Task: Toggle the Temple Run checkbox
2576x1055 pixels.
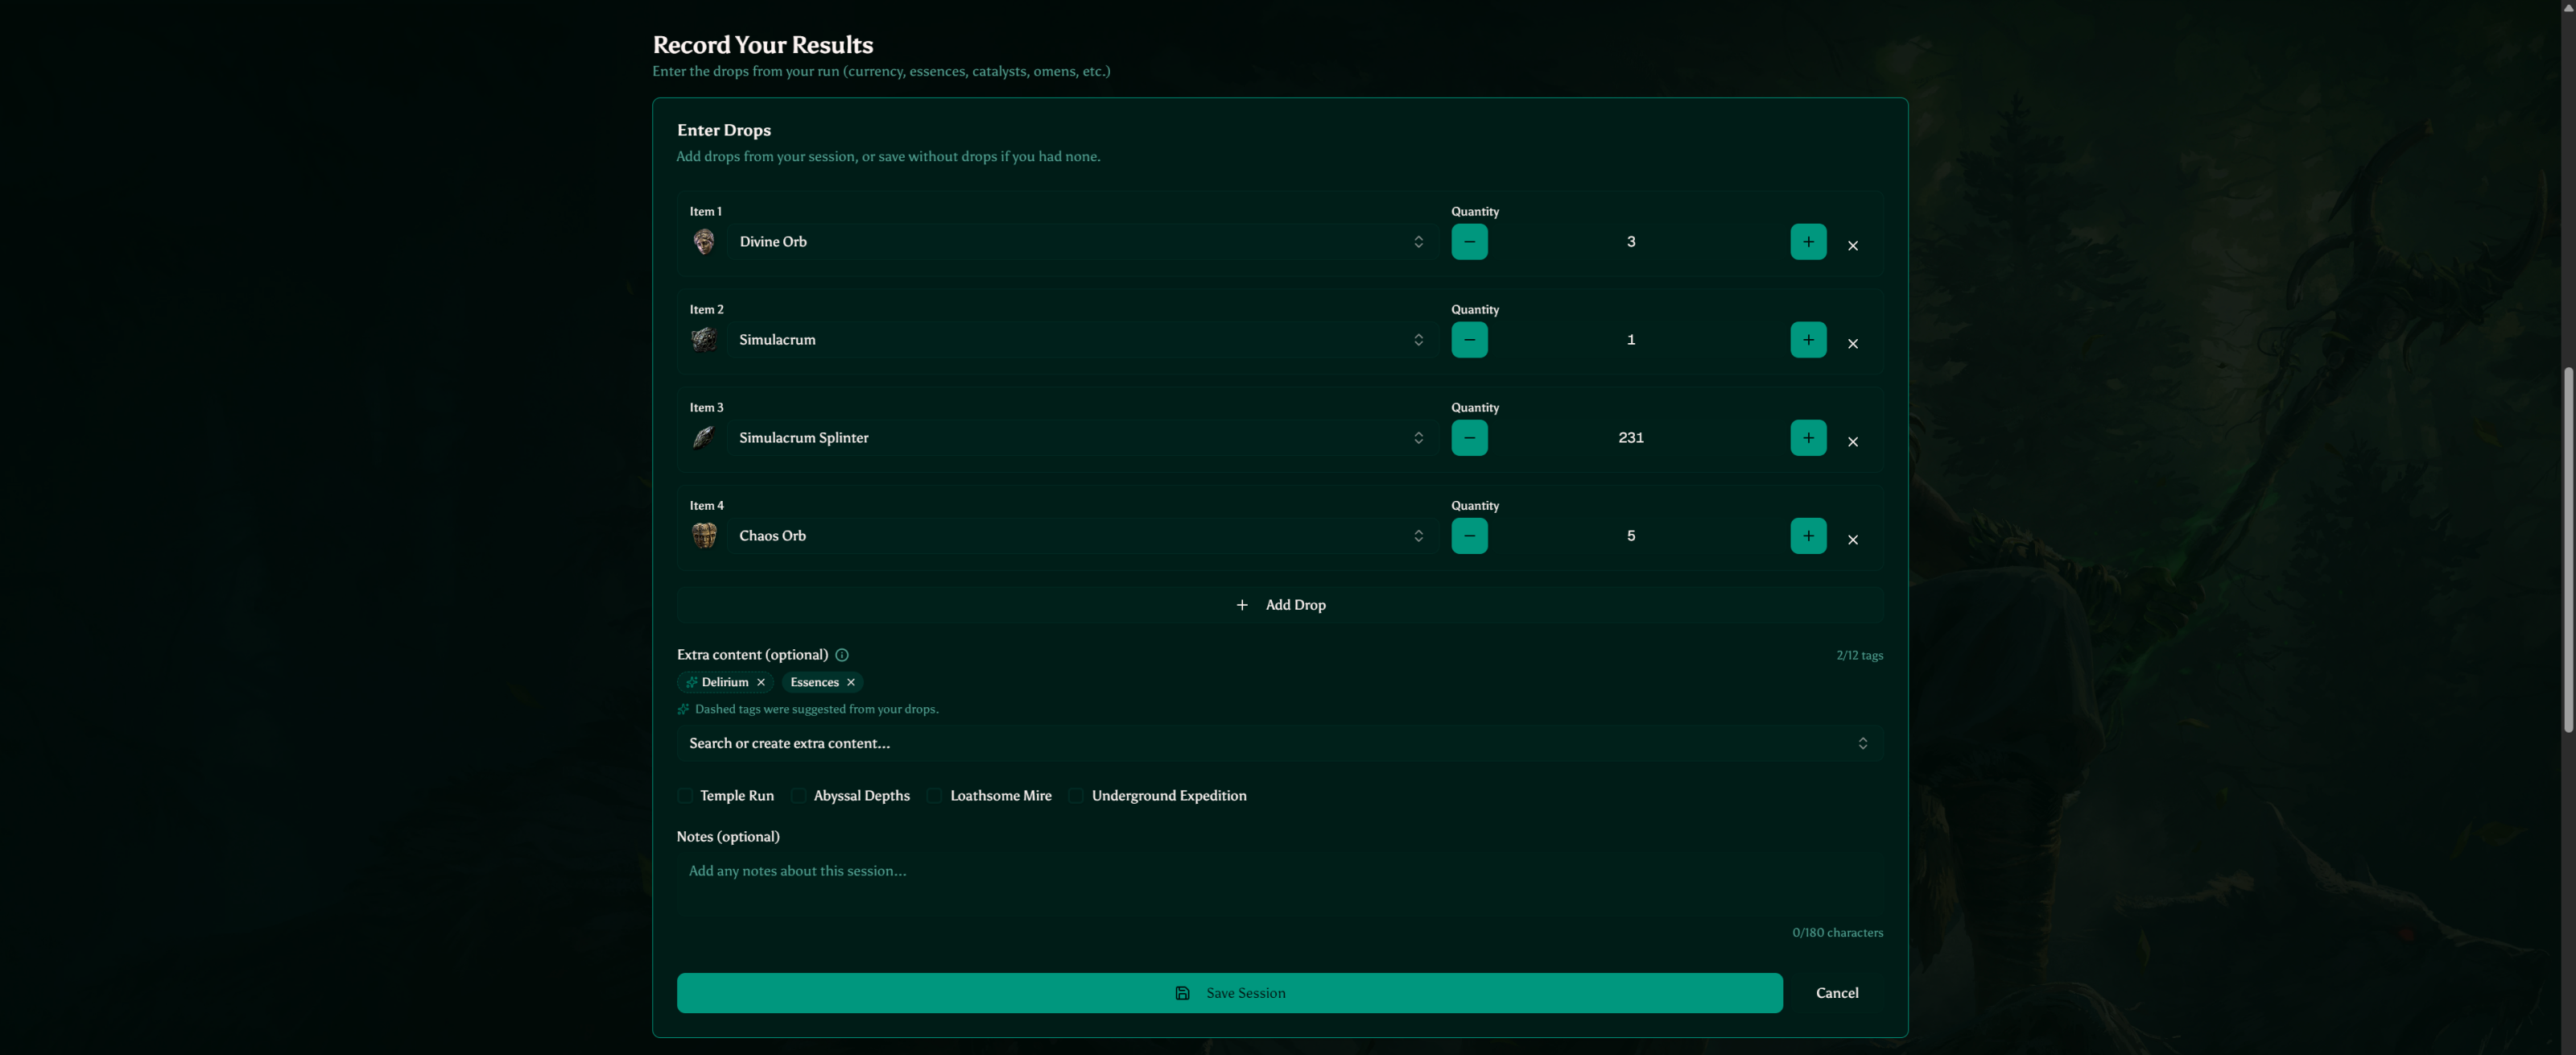Action: pyautogui.click(x=685, y=796)
